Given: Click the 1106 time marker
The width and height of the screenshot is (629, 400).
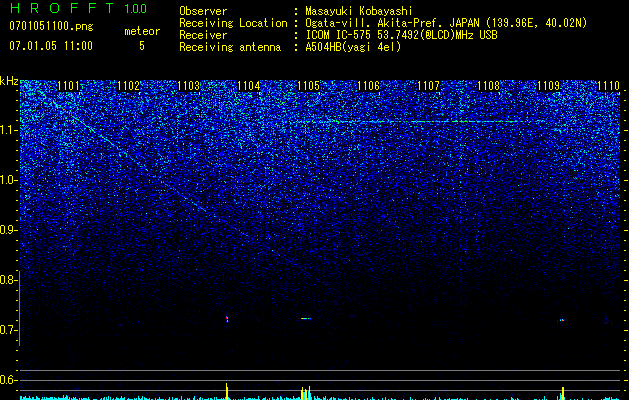Looking at the screenshot, I should coord(368,86).
